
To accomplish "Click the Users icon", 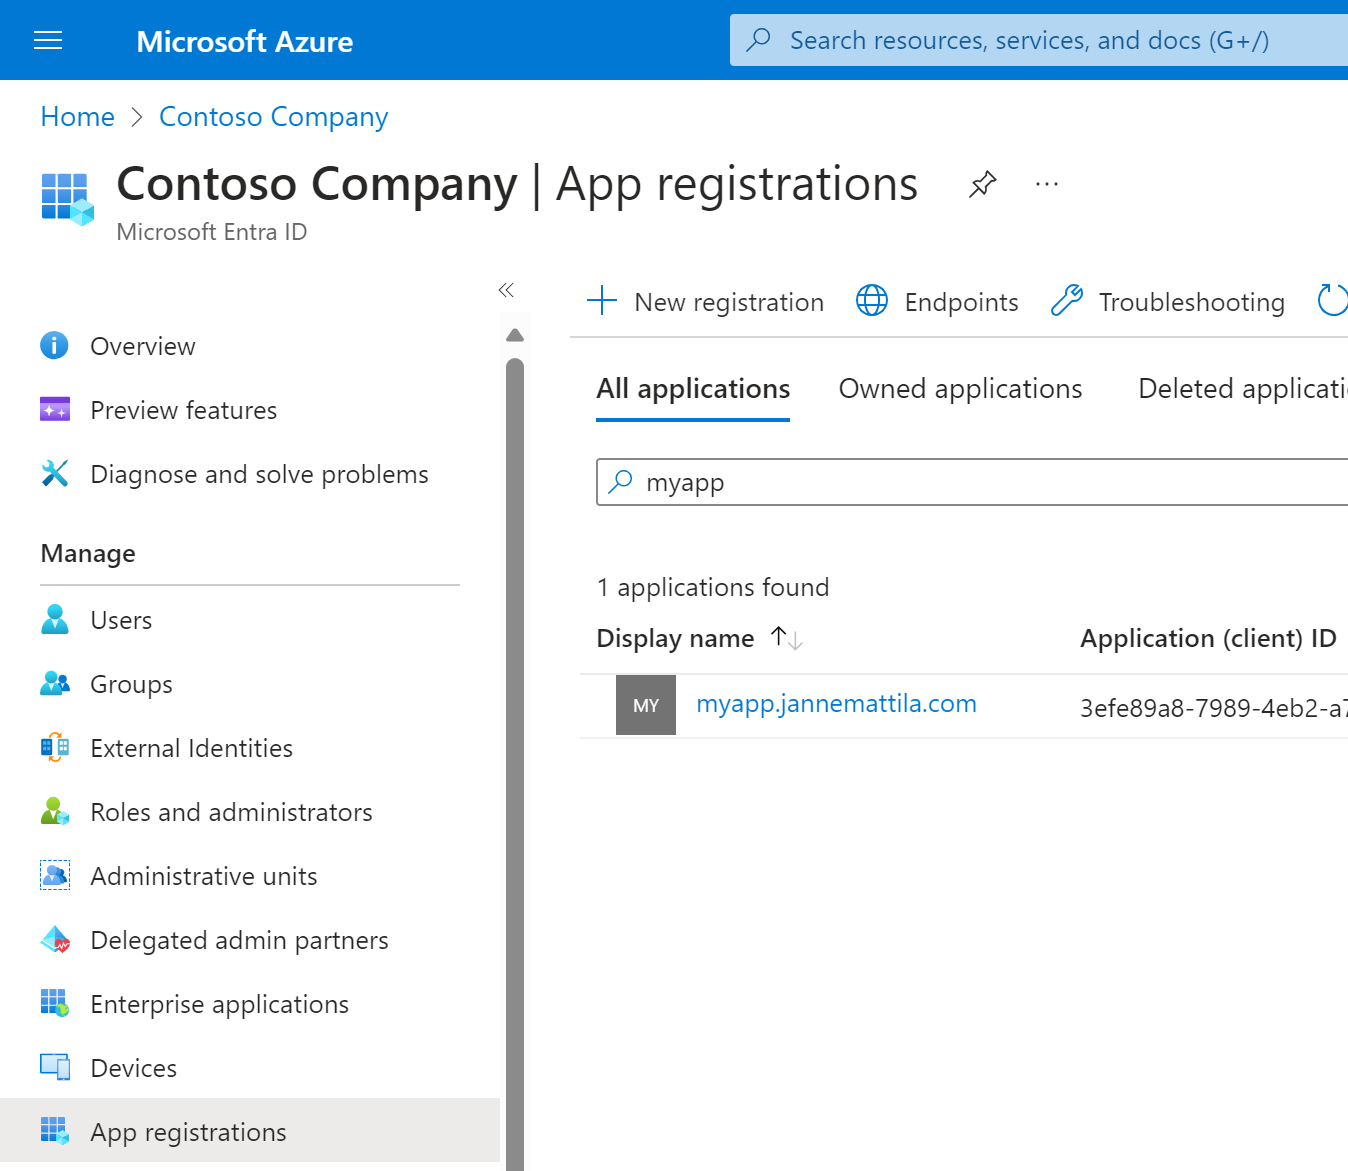I will pyautogui.click(x=55, y=620).
